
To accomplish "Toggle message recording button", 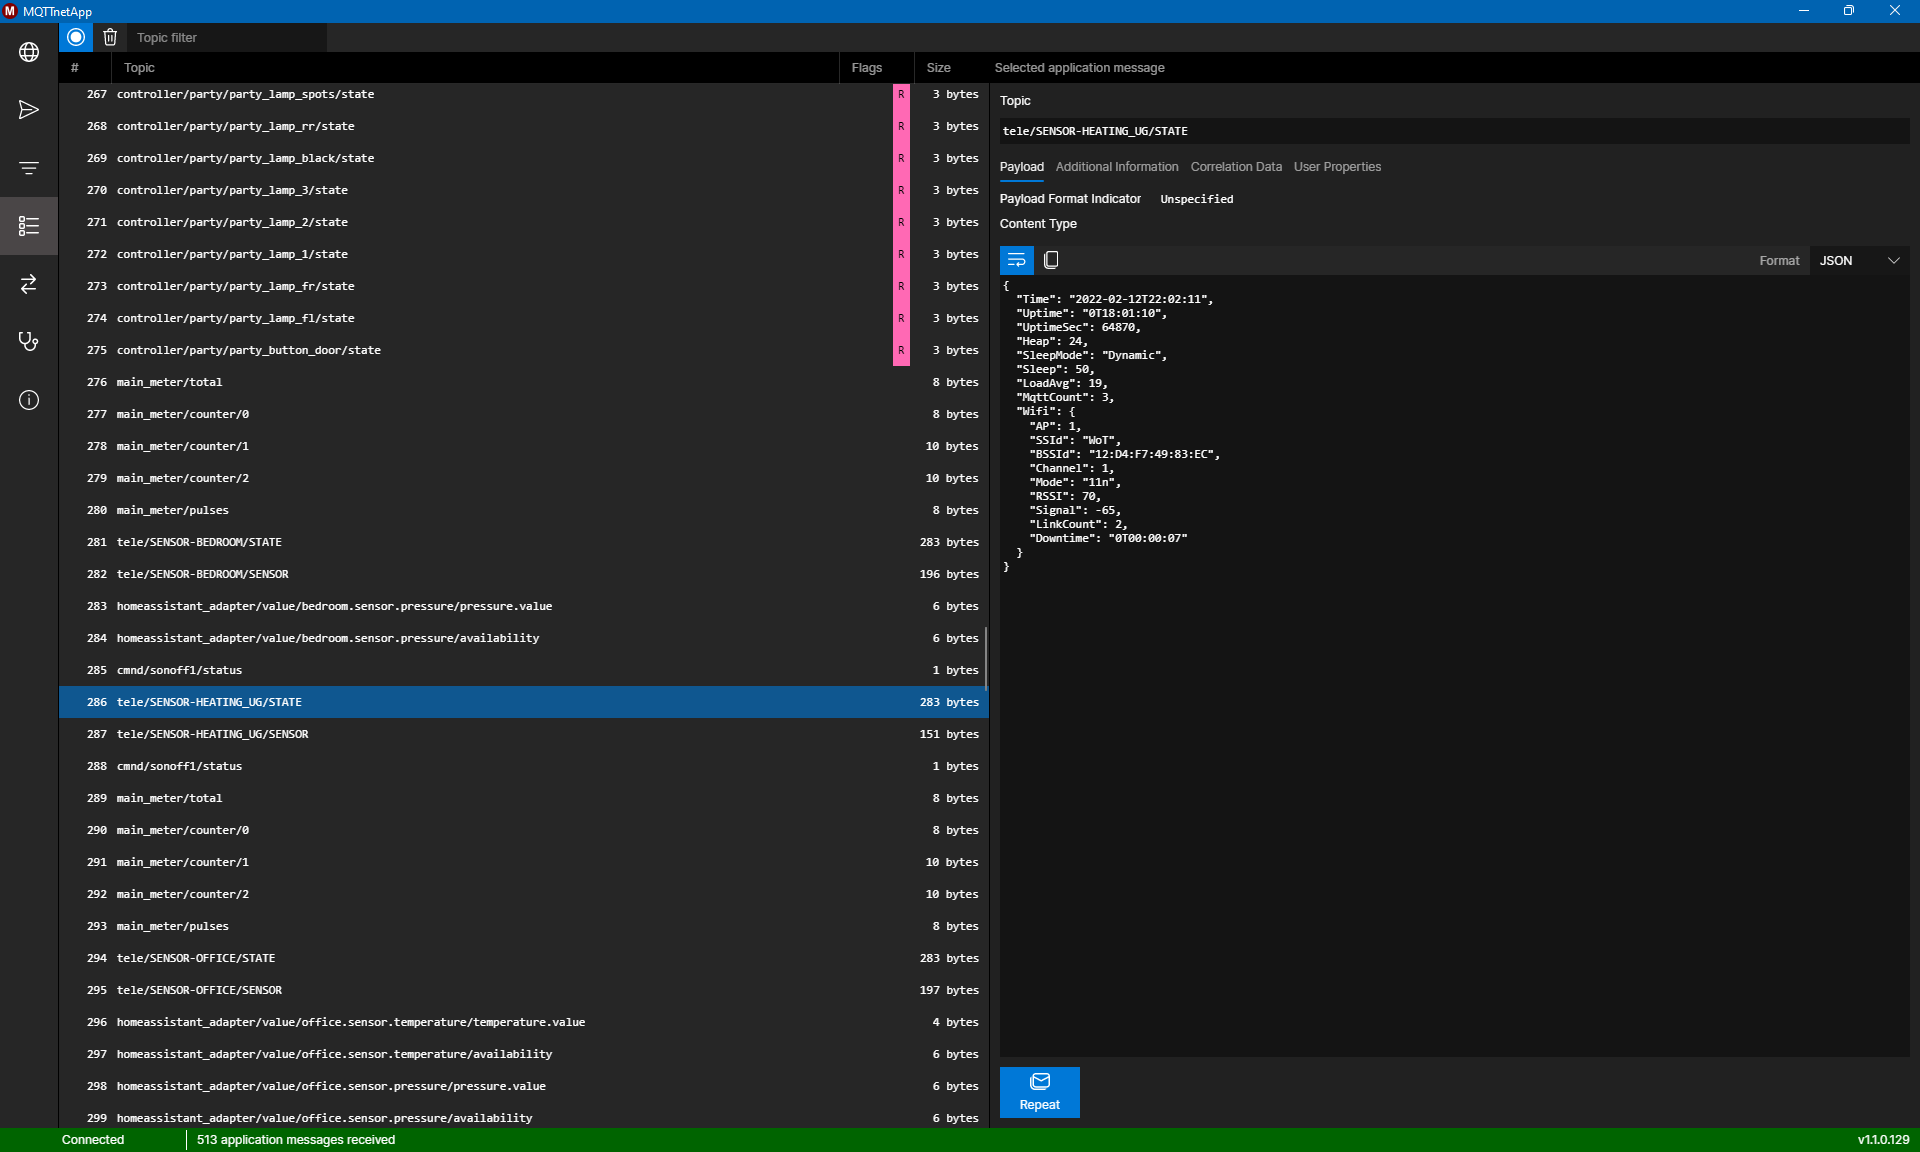I will 76,37.
